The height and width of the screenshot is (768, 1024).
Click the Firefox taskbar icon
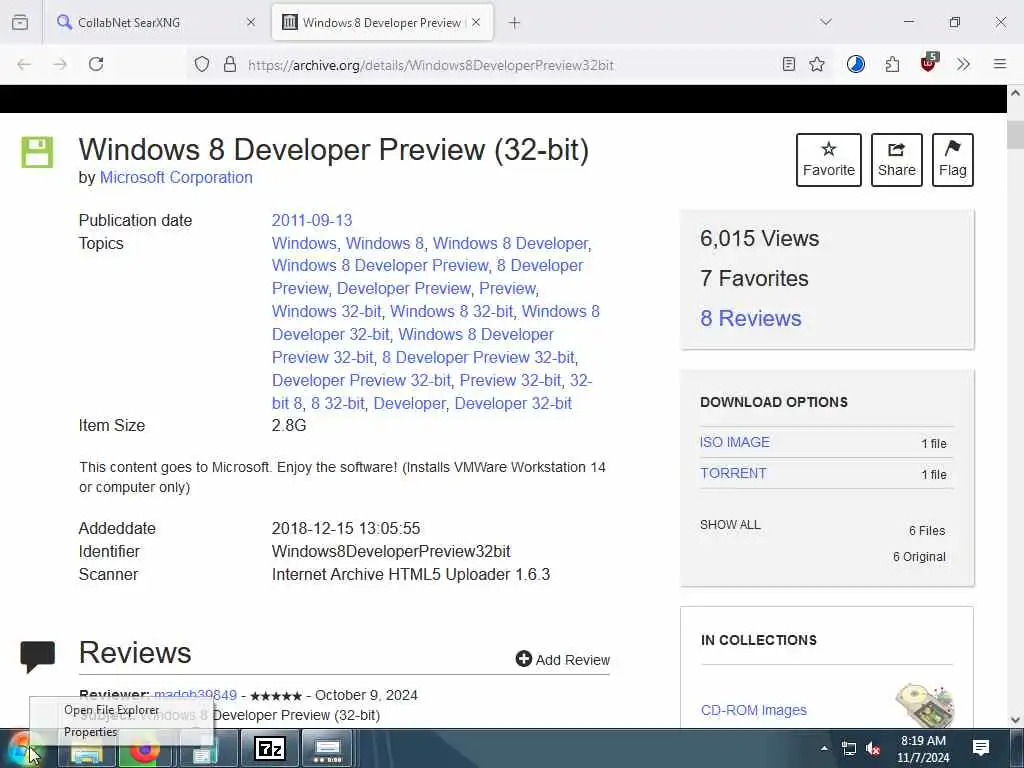click(x=144, y=750)
